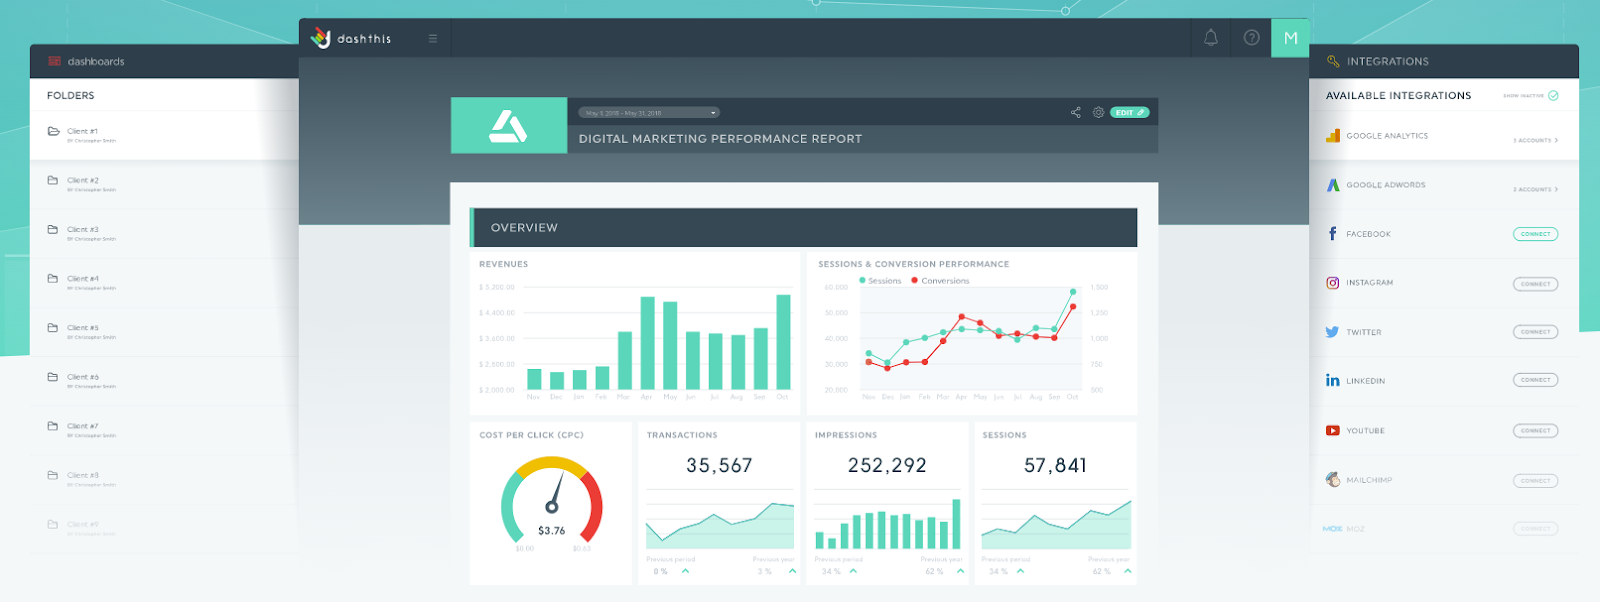The width and height of the screenshot is (1600, 602).
Task: Share the report via share icon
Action: click(1076, 112)
